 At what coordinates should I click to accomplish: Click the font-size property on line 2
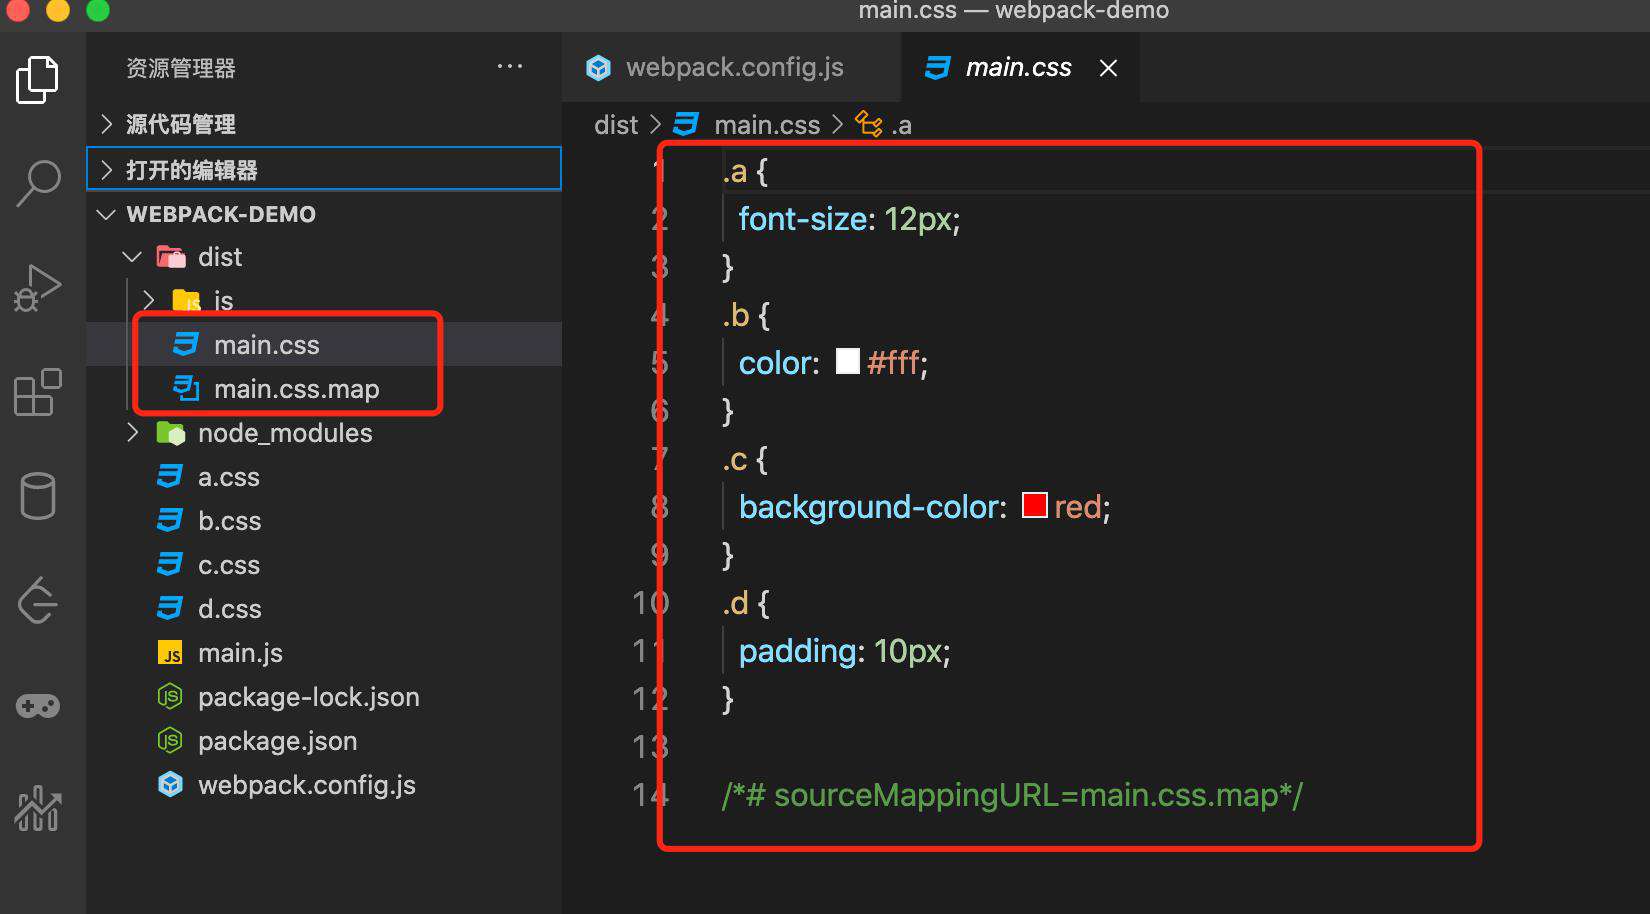point(802,218)
